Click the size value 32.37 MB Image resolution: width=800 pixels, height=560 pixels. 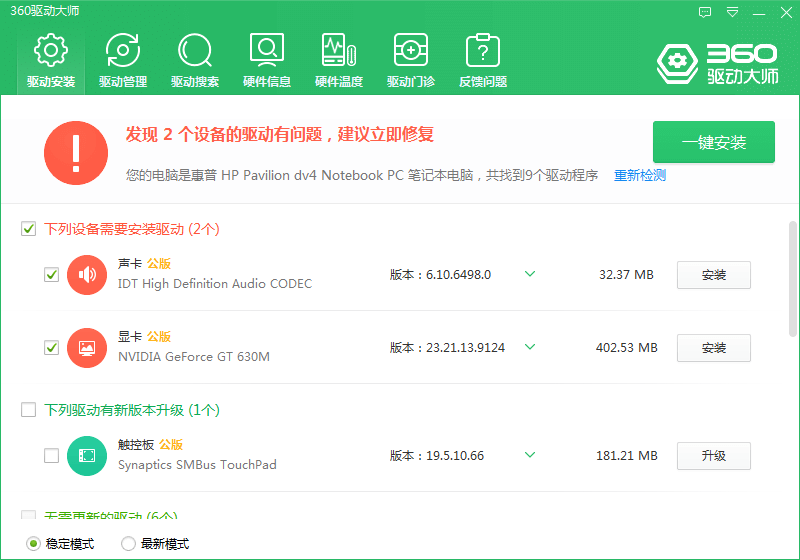point(626,275)
